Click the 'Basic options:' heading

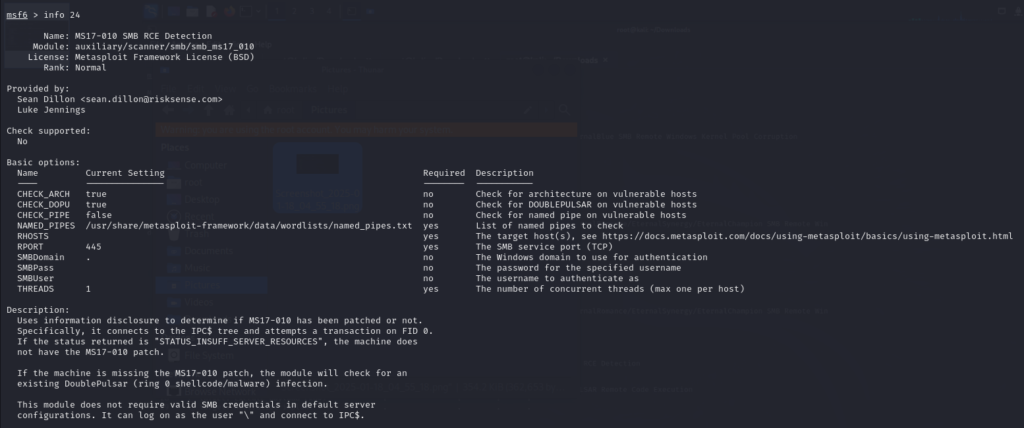click(x=43, y=162)
